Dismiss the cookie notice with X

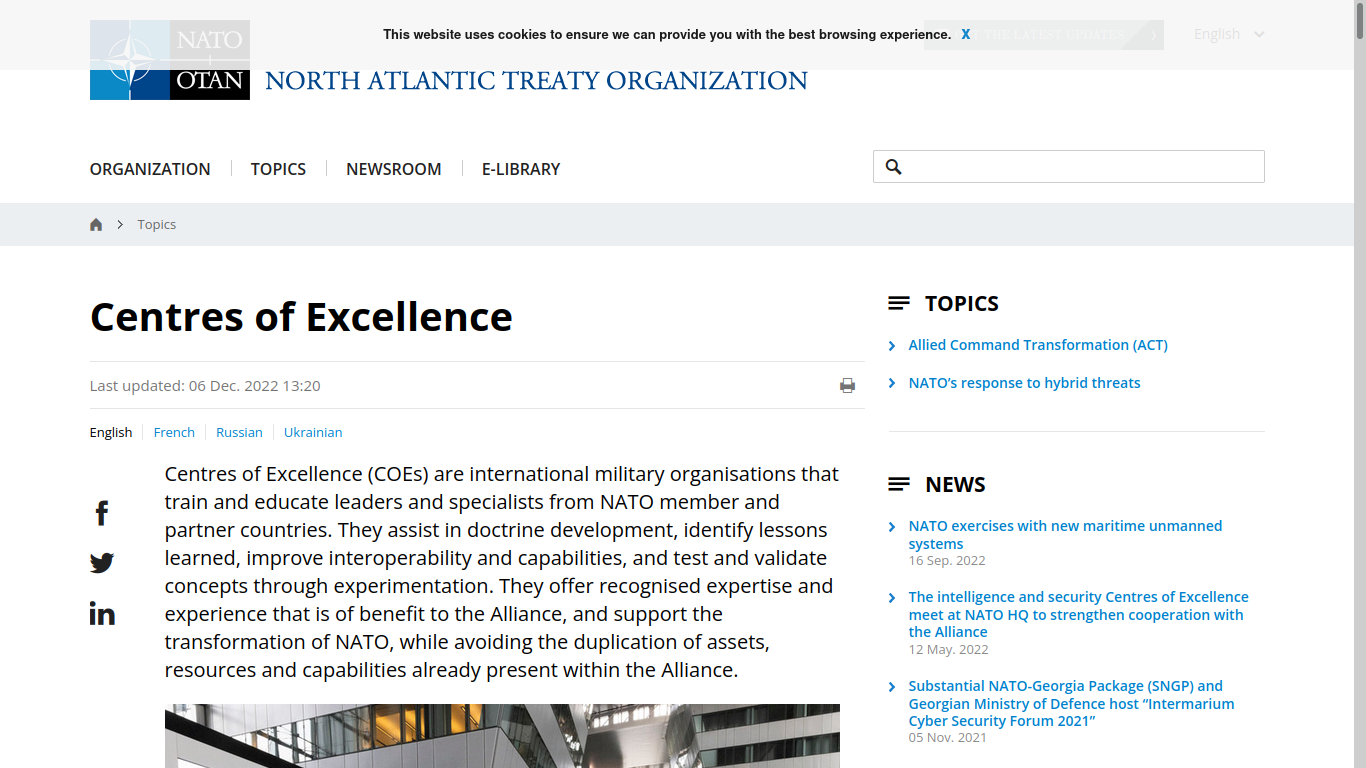tap(966, 34)
